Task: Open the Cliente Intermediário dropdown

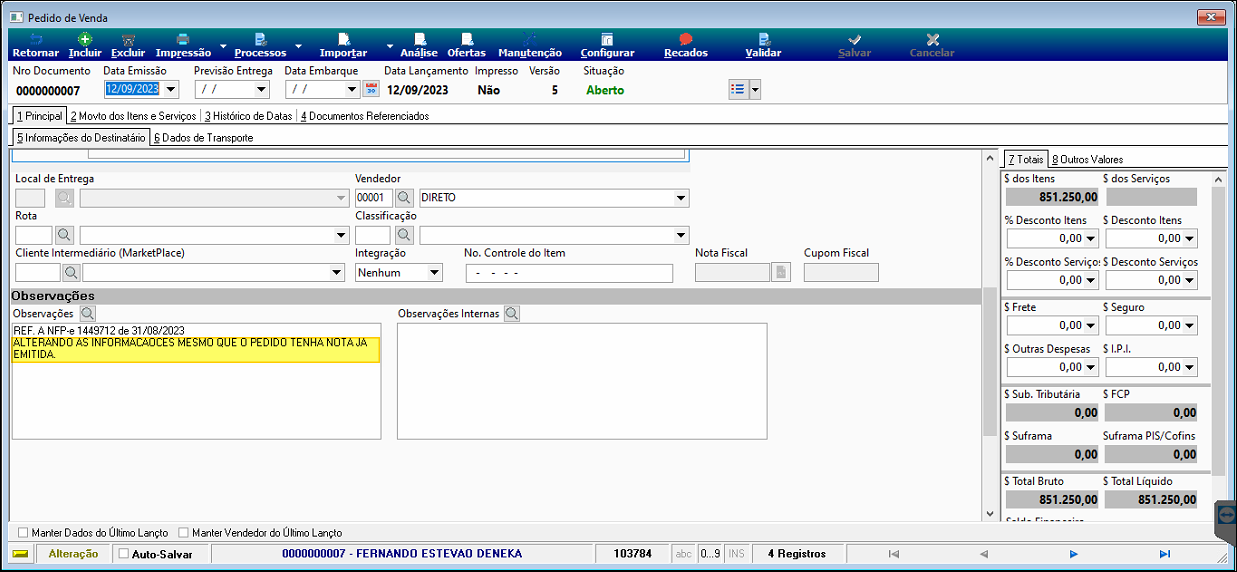Action: [x=337, y=272]
